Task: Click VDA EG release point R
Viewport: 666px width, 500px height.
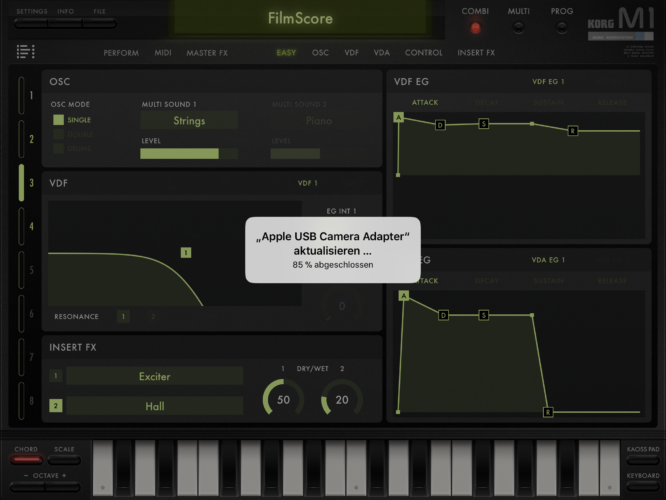Action: (548, 412)
